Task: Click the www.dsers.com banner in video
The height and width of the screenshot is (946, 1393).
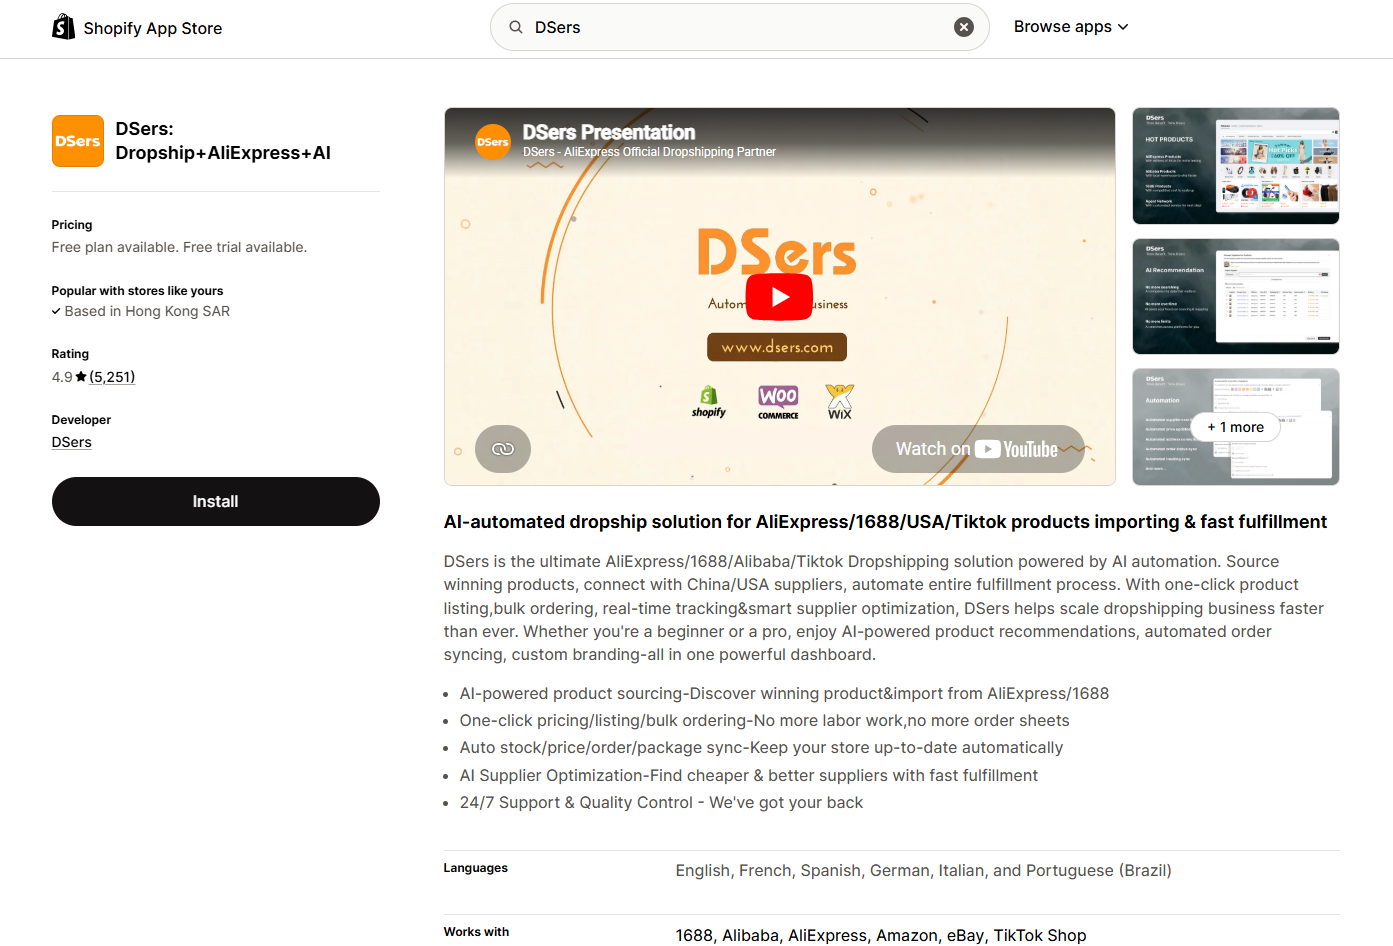Action: click(x=777, y=347)
